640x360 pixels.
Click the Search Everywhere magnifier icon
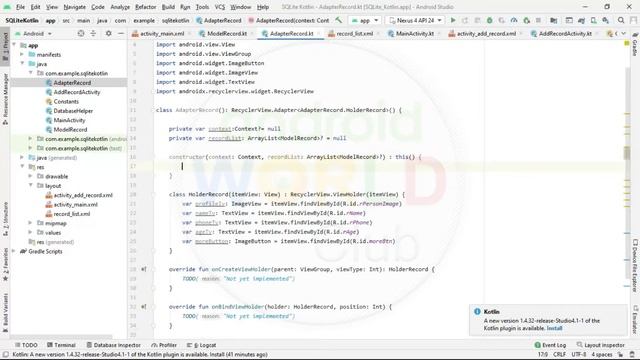pos(621,20)
